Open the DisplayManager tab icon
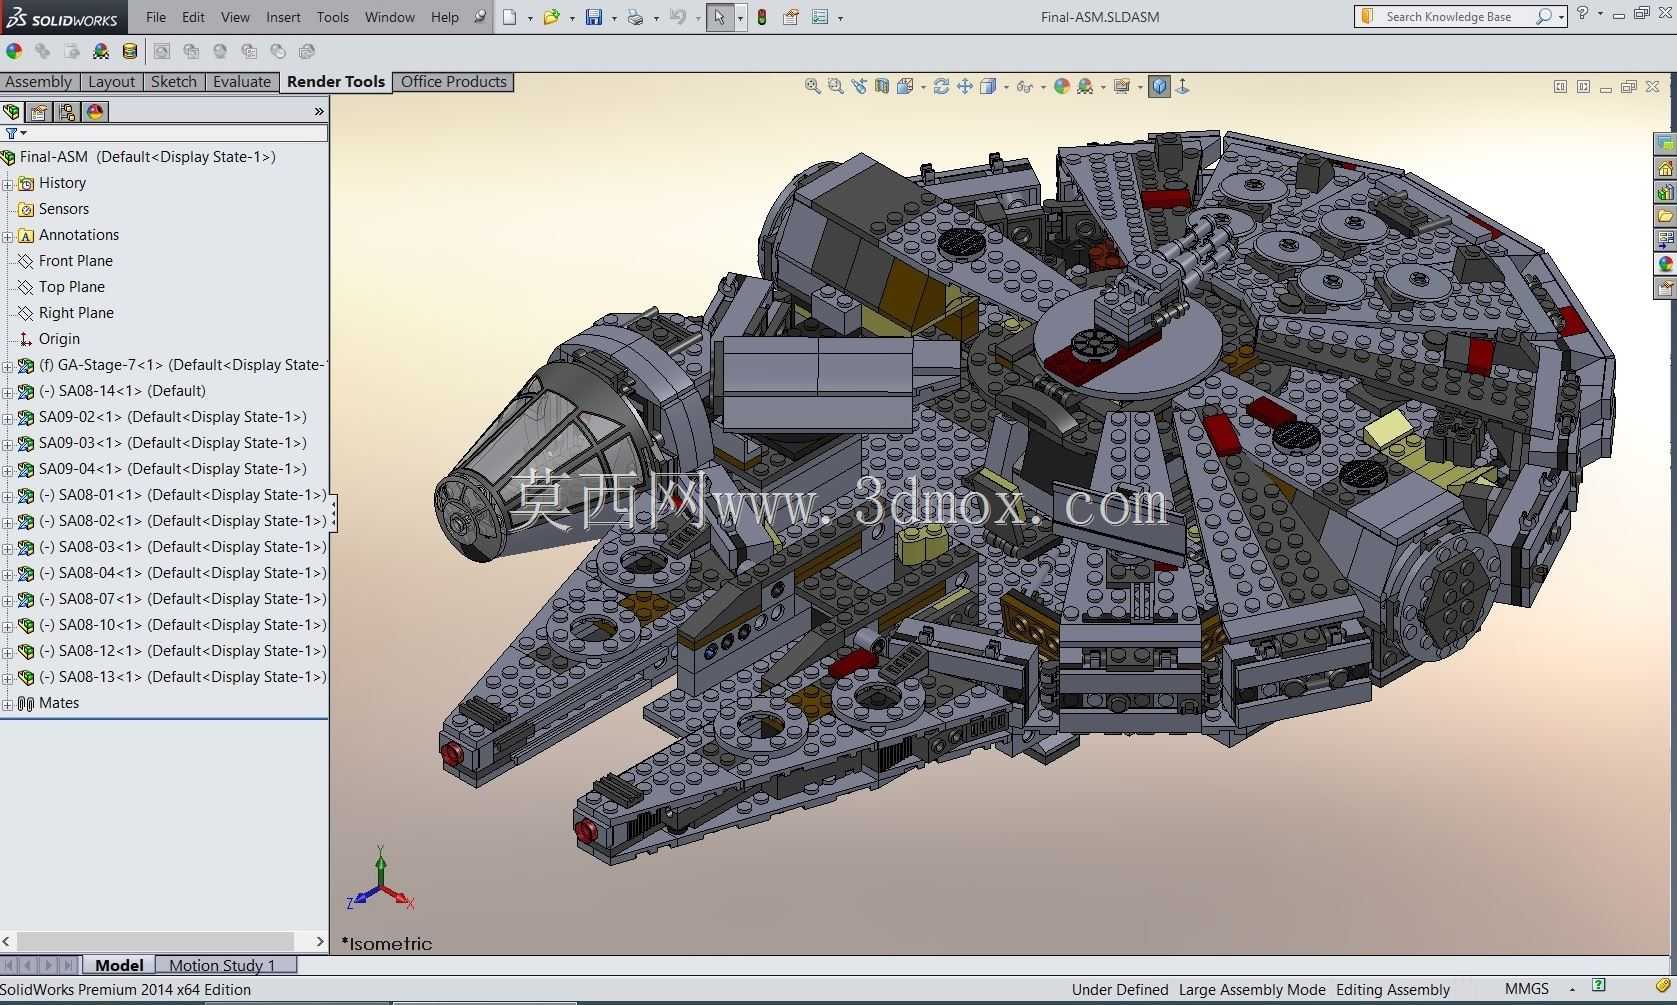The image size is (1677, 1005). pyautogui.click(x=95, y=112)
